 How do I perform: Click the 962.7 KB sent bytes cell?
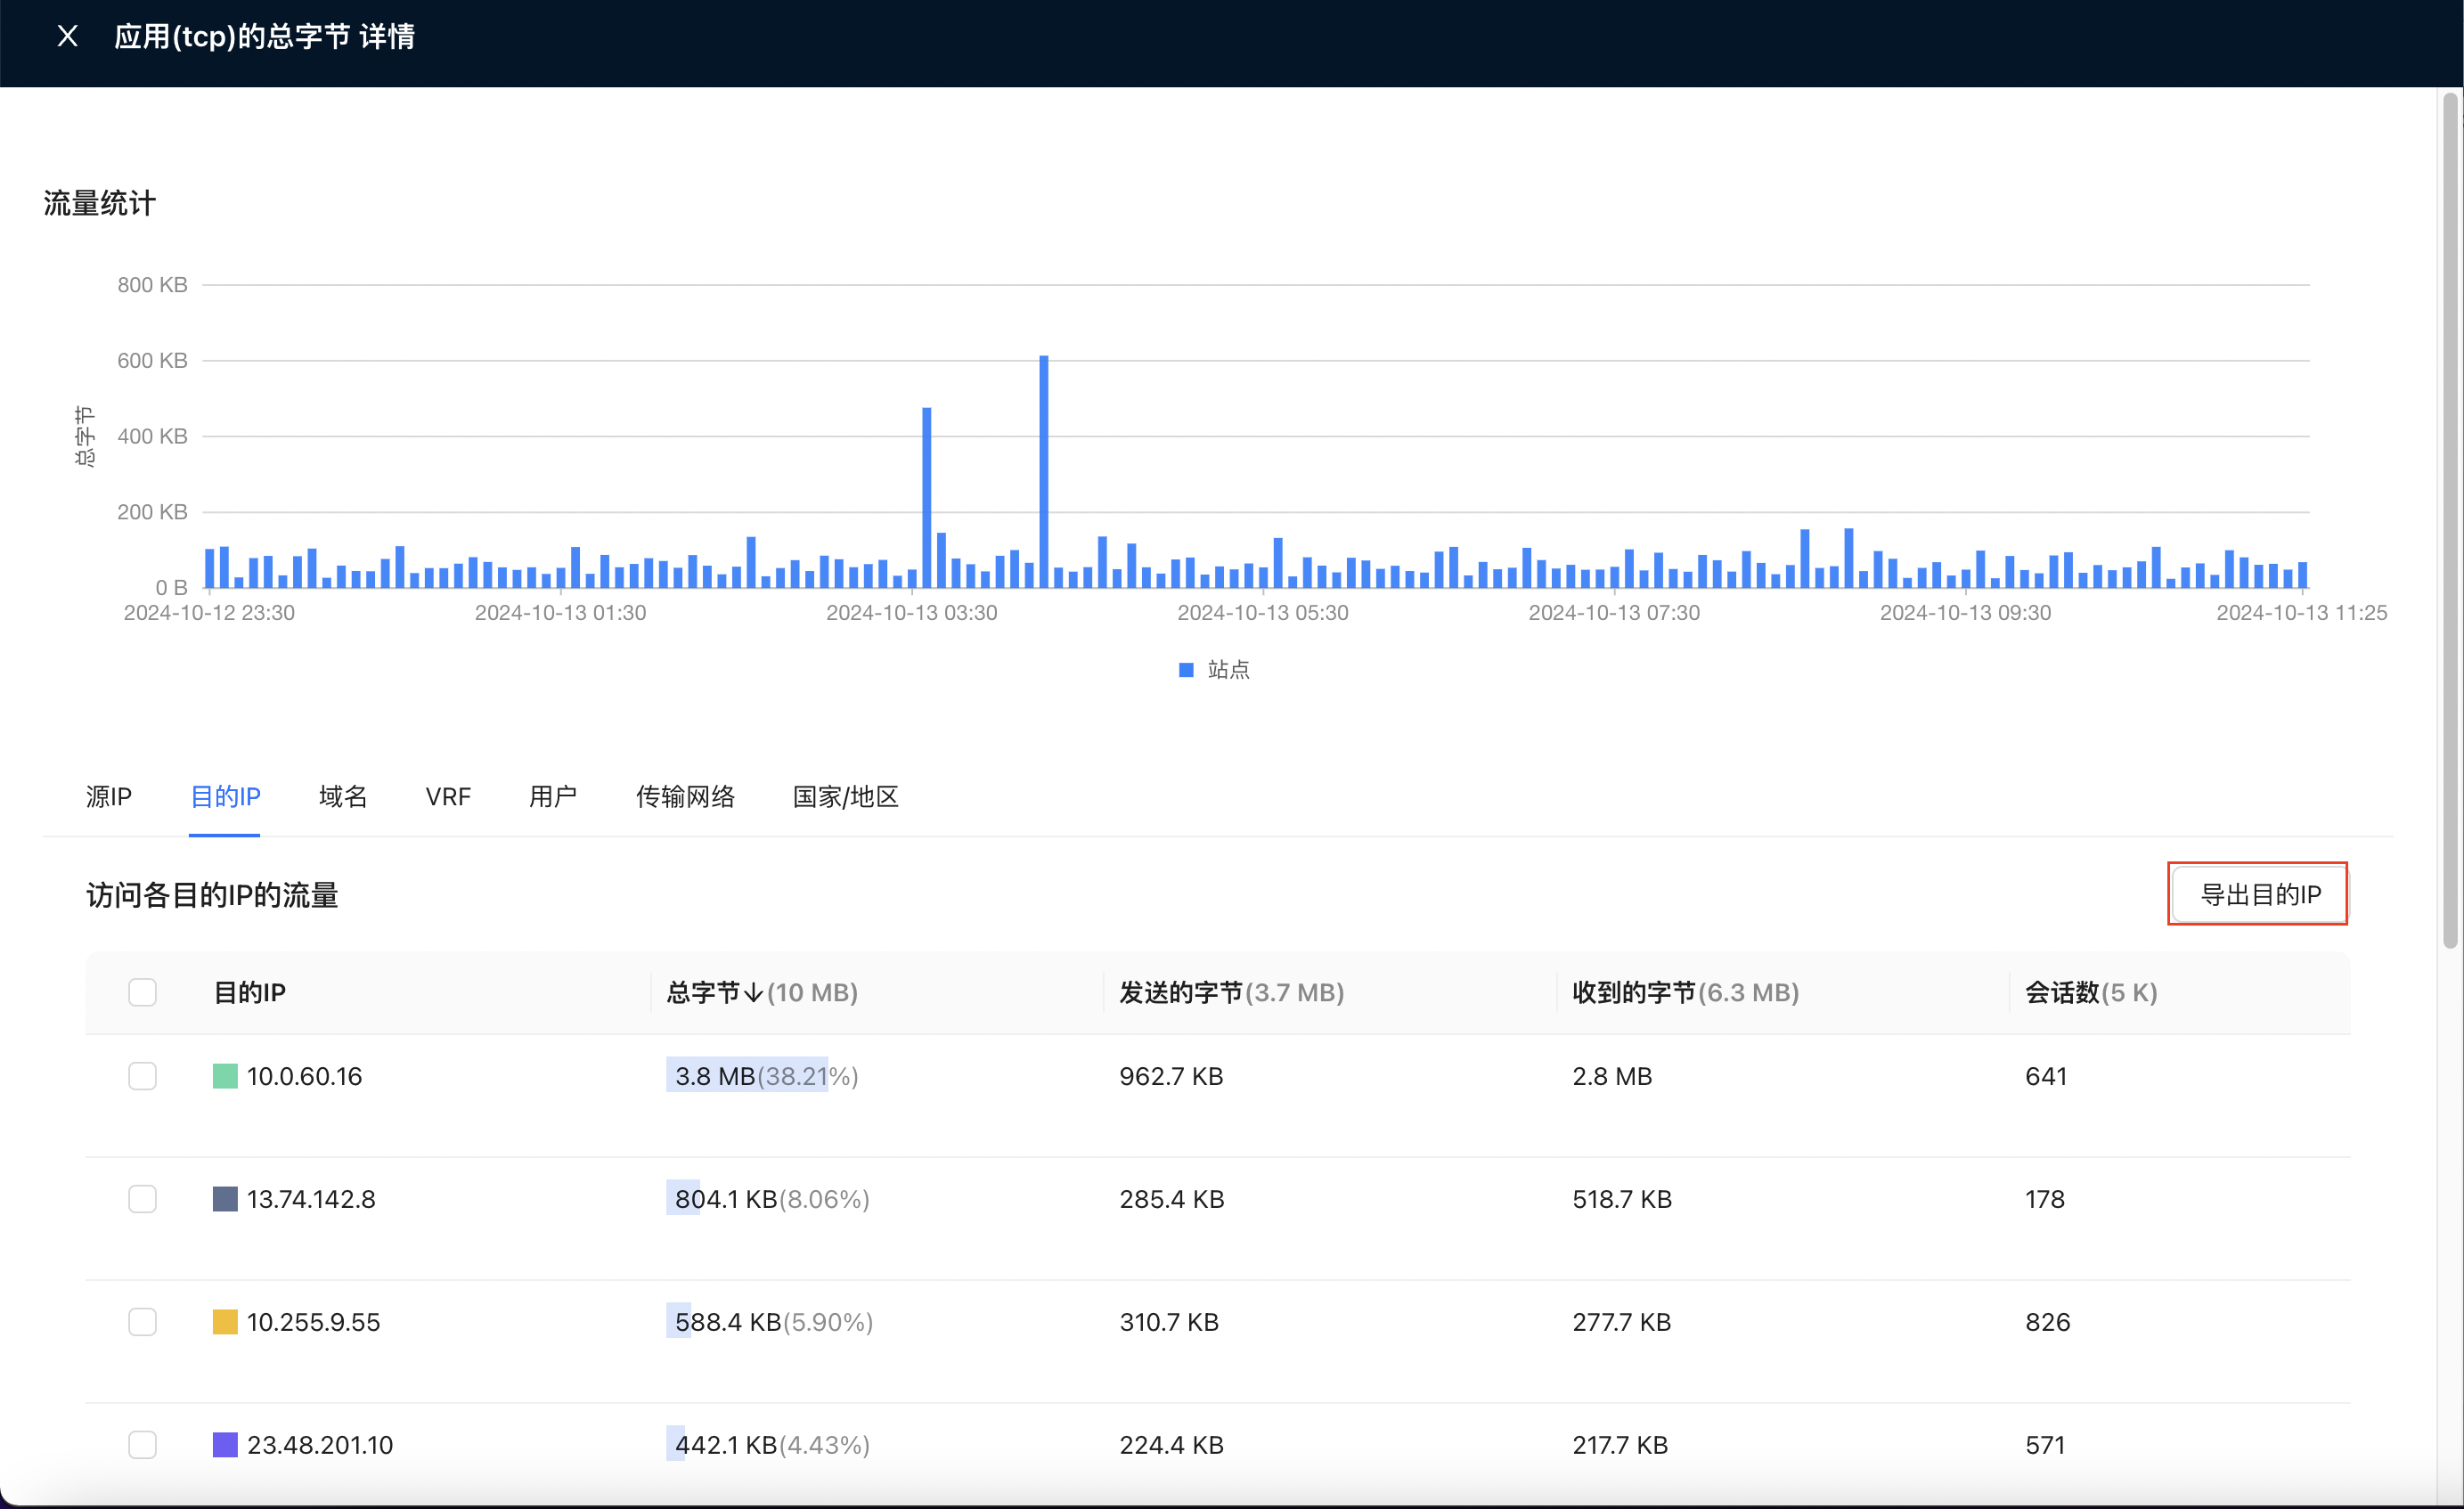pyautogui.click(x=1171, y=1076)
